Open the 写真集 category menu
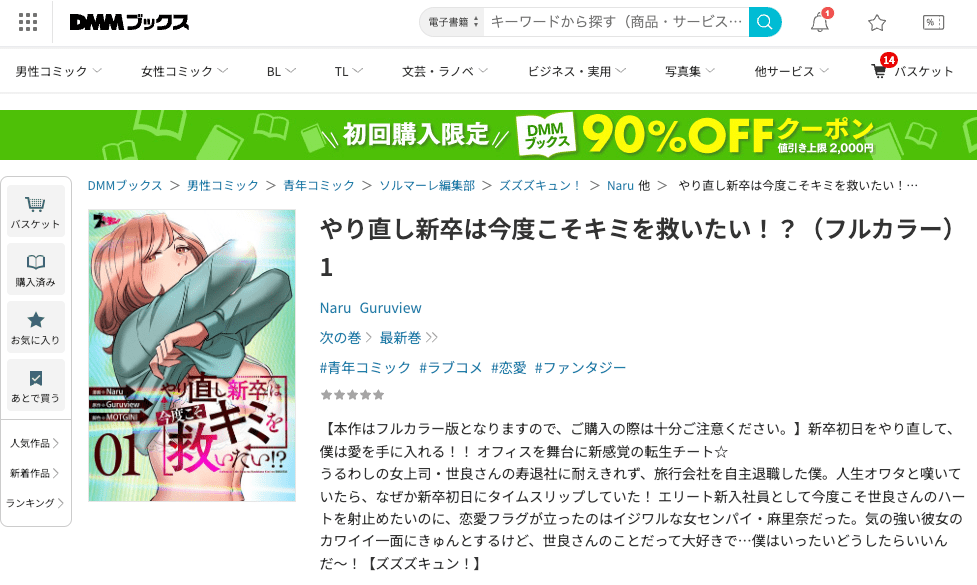The height and width of the screenshot is (585, 977). (x=689, y=71)
